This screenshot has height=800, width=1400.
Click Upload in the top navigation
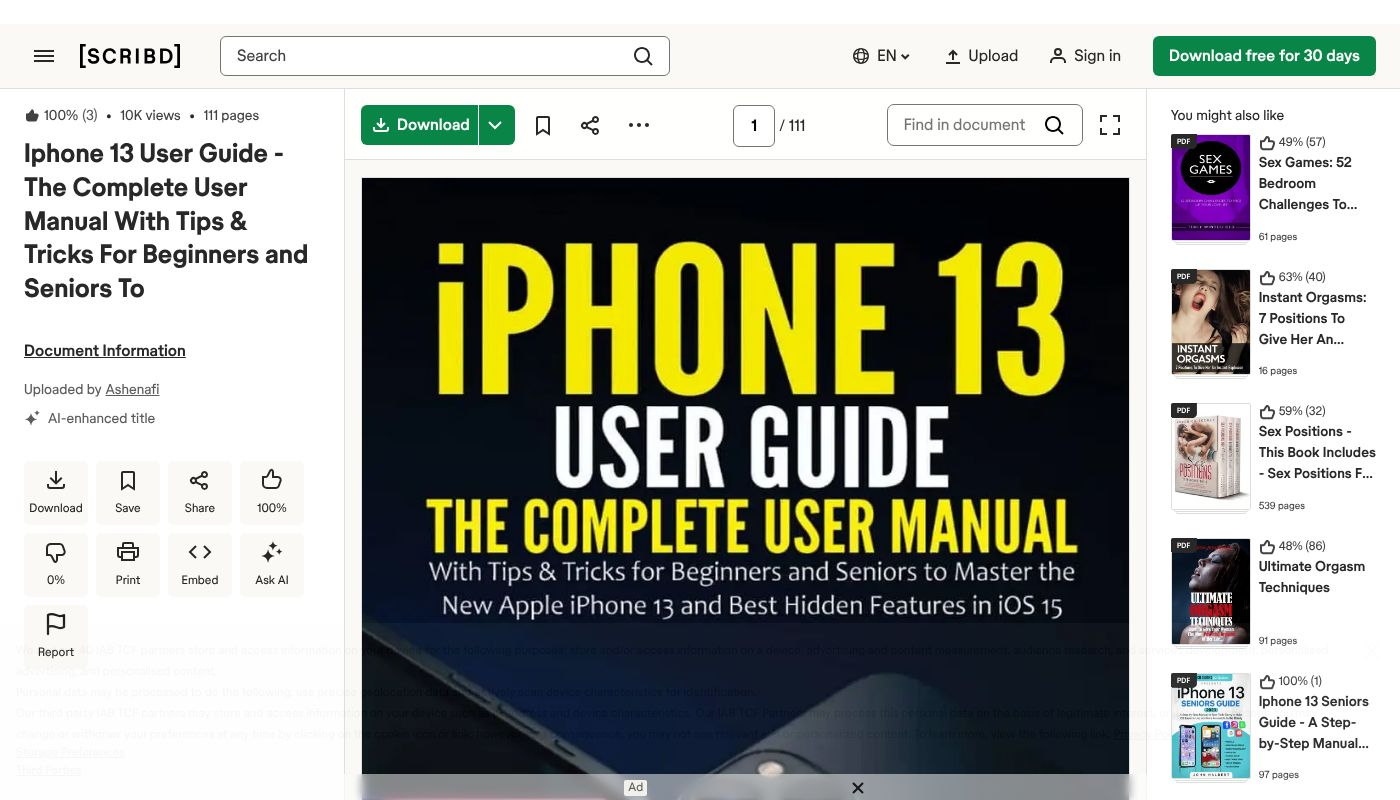click(981, 56)
